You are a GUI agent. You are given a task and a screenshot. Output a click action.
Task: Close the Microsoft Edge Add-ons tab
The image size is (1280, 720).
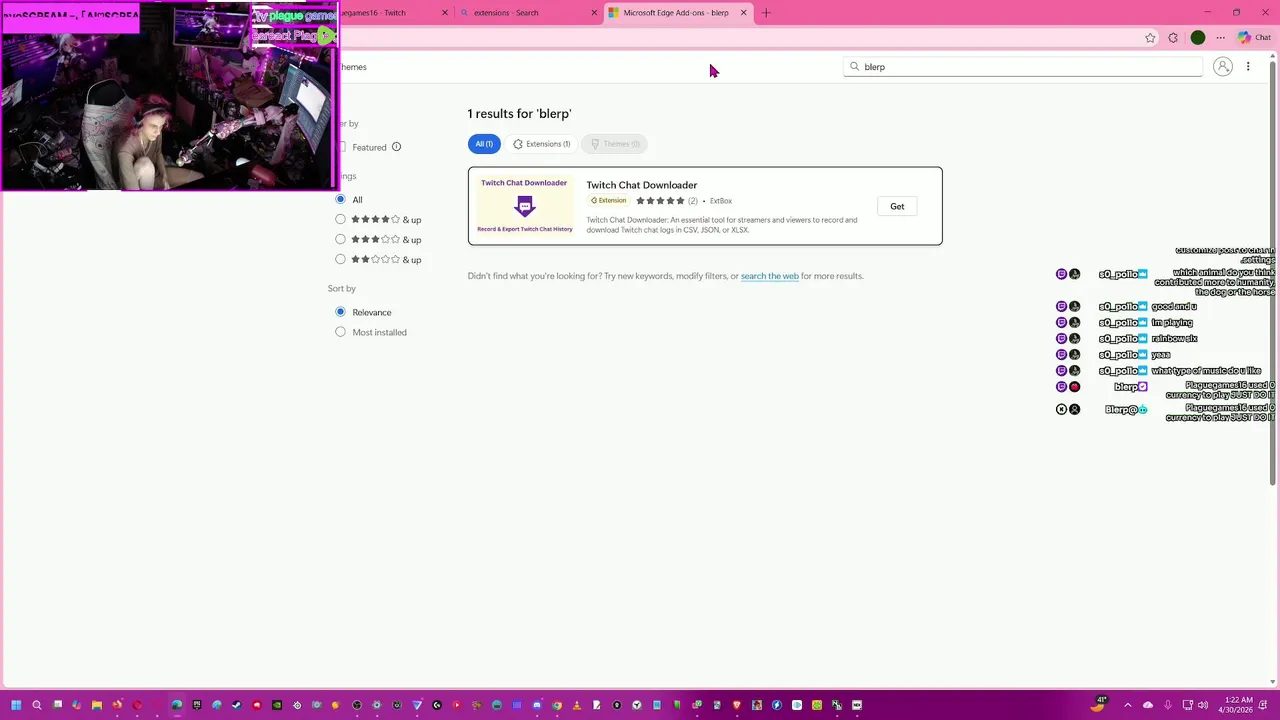click(743, 13)
